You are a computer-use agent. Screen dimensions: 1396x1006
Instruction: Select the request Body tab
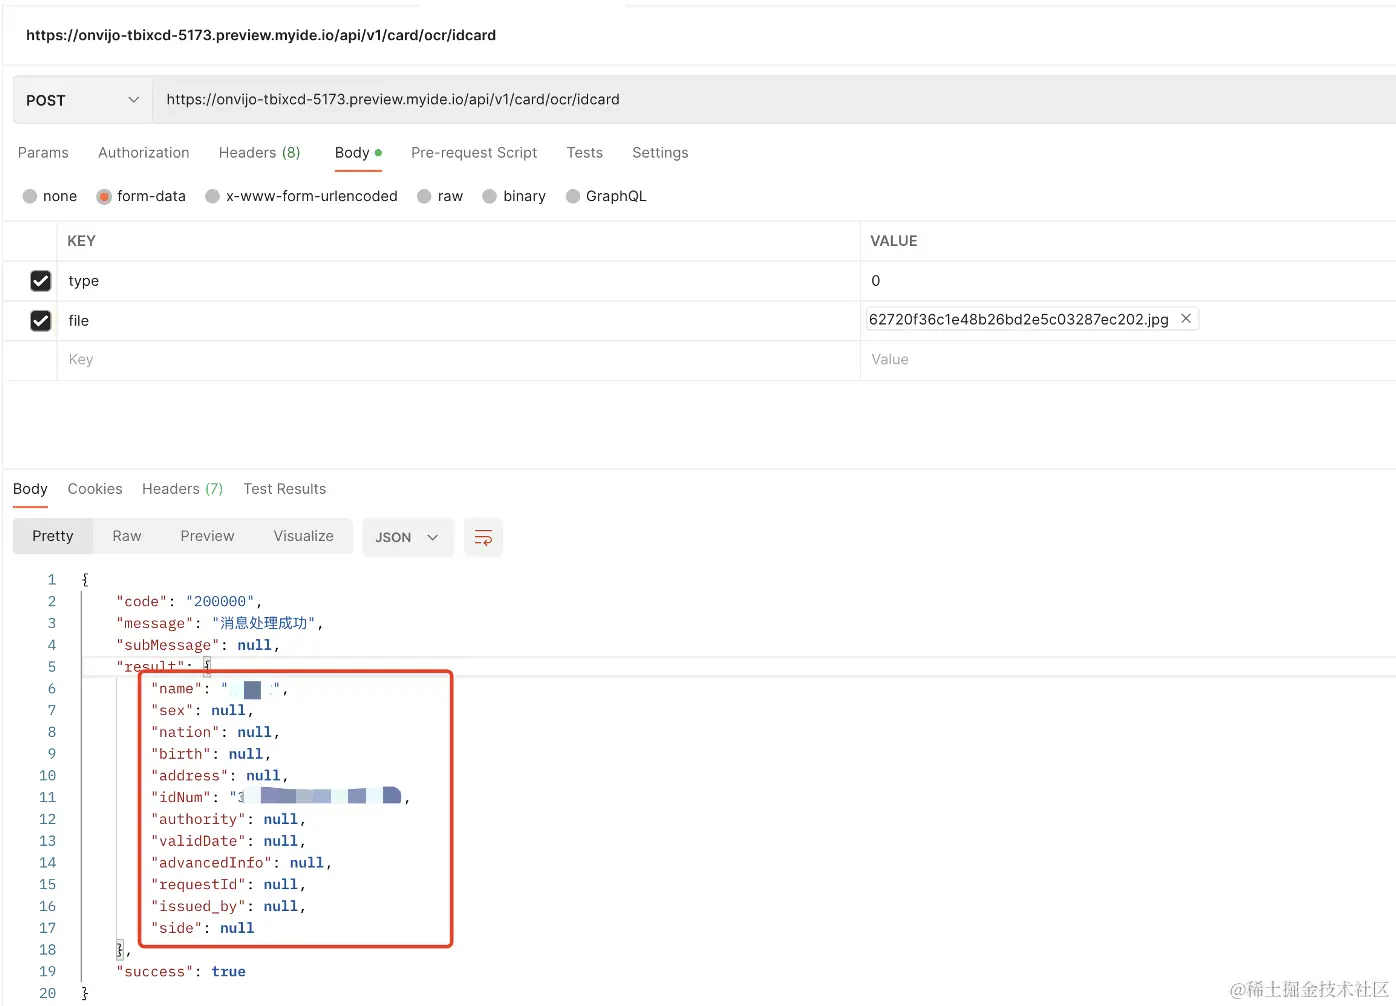[x=358, y=153]
